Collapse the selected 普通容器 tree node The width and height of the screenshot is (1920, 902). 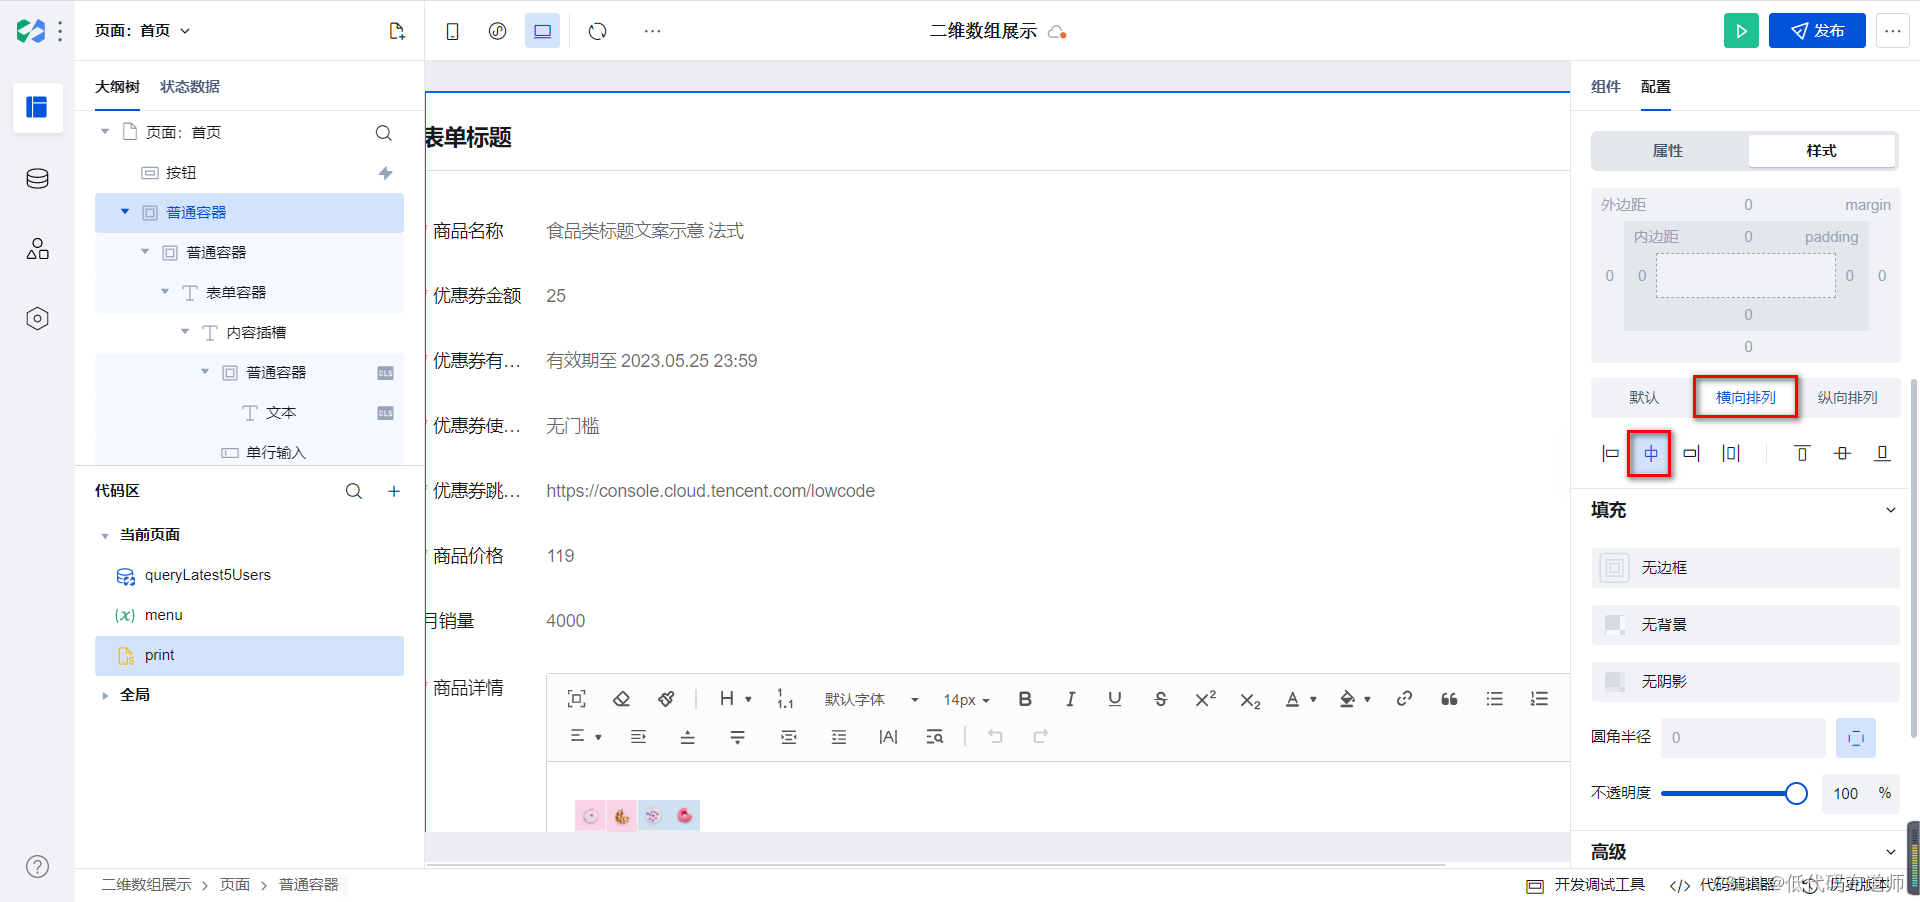pos(125,212)
